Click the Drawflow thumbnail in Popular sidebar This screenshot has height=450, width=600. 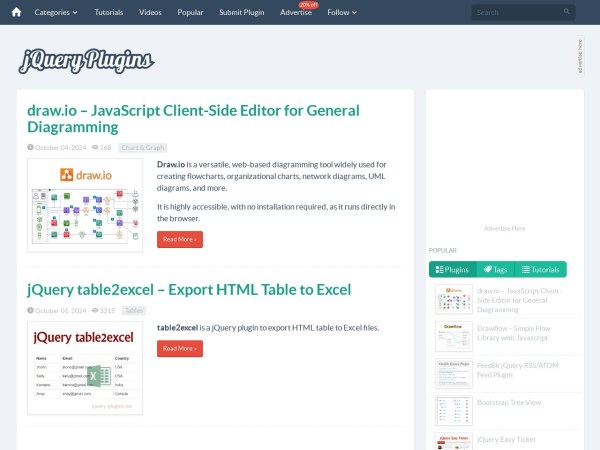click(x=453, y=336)
